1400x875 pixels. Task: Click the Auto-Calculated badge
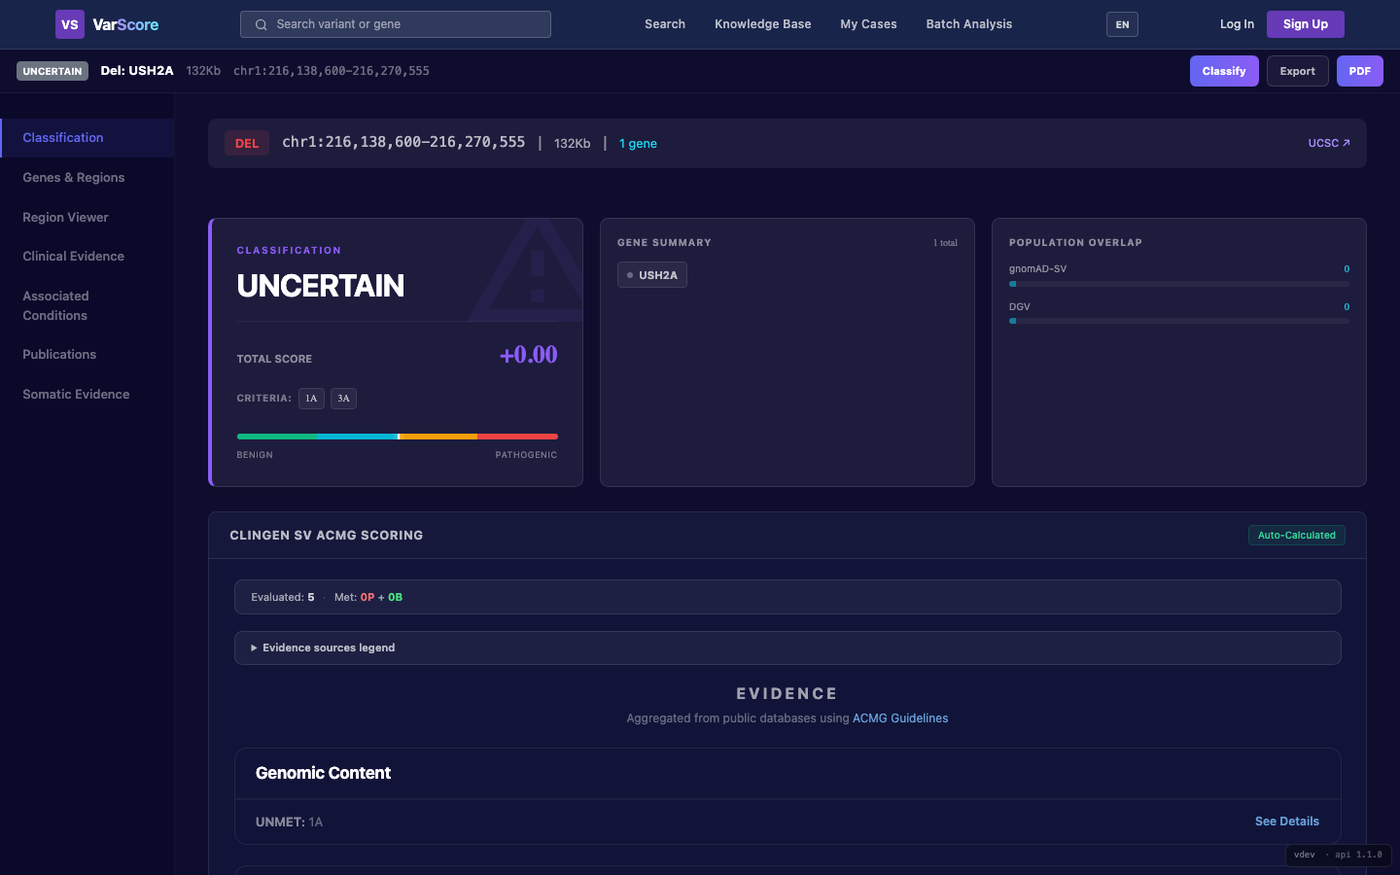coord(1297,535)
